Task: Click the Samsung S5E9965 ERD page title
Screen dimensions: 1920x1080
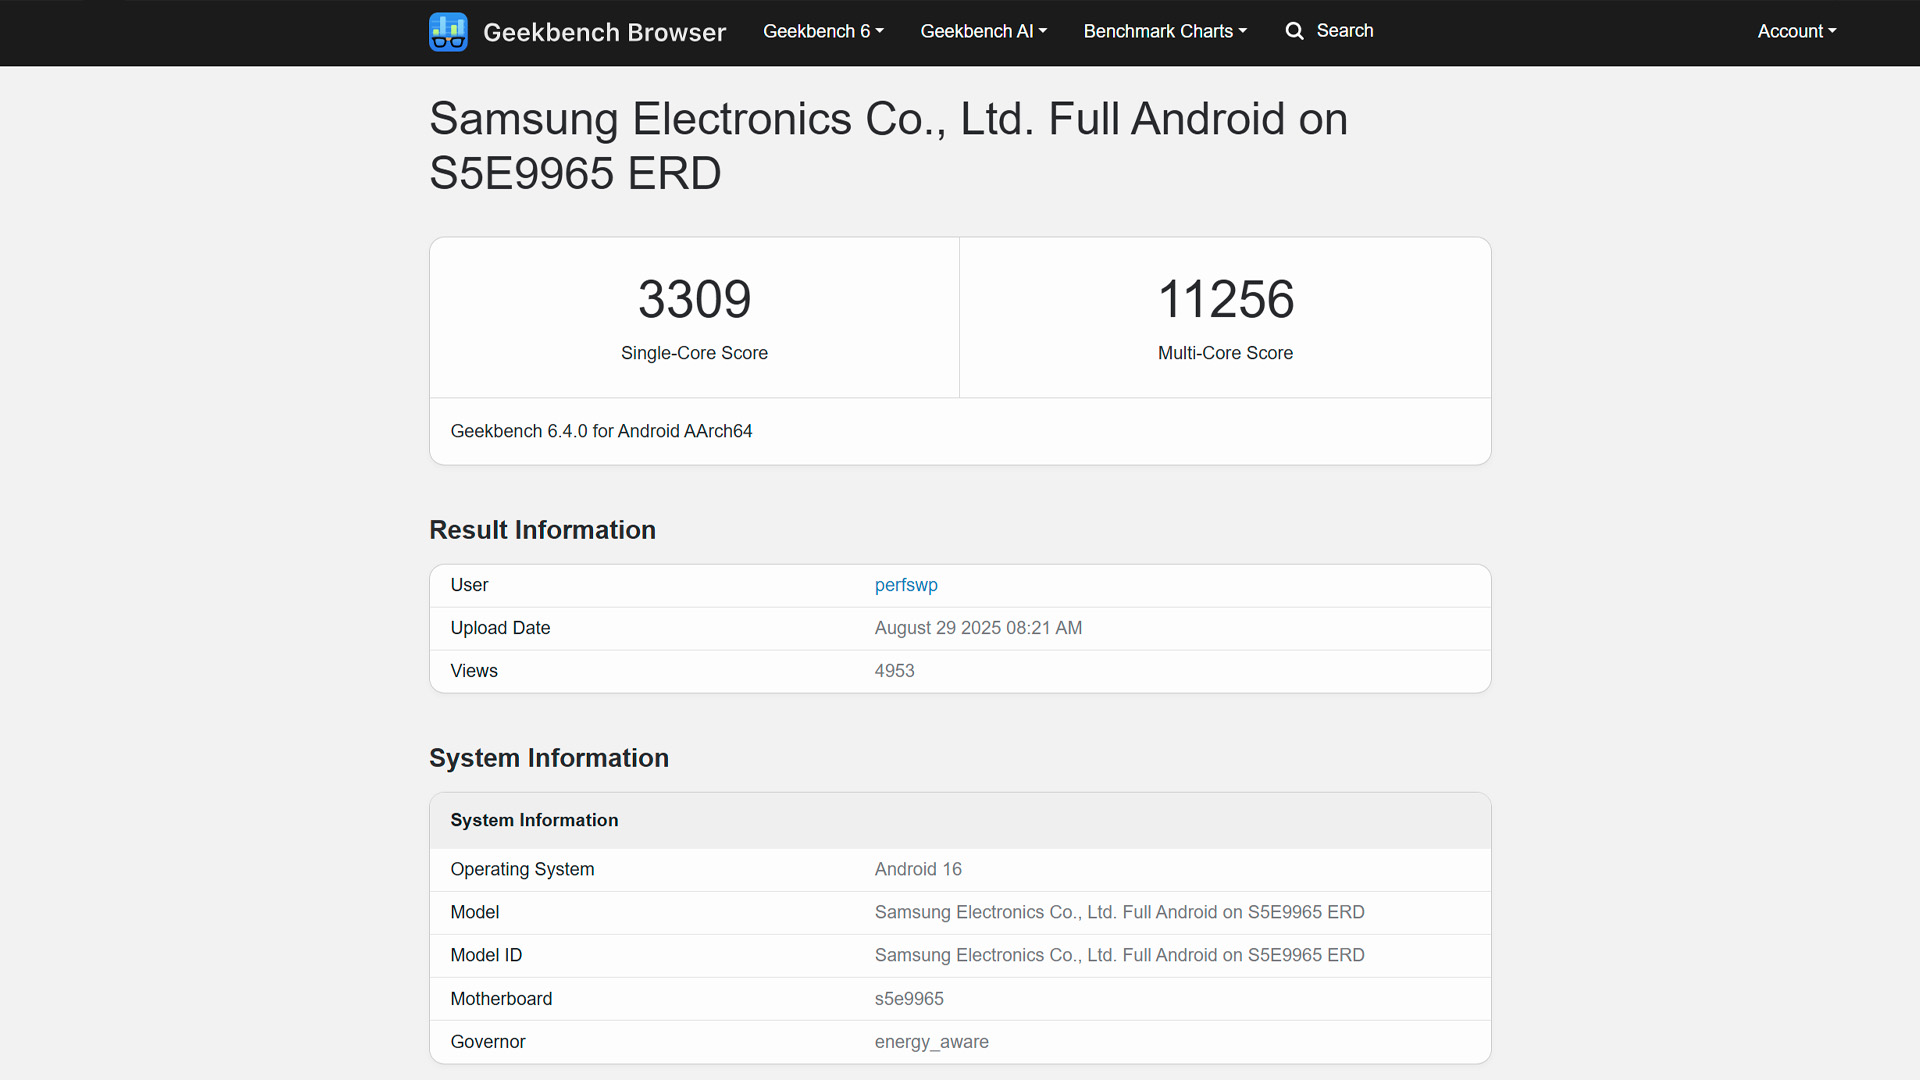Action: click(888, 146)
